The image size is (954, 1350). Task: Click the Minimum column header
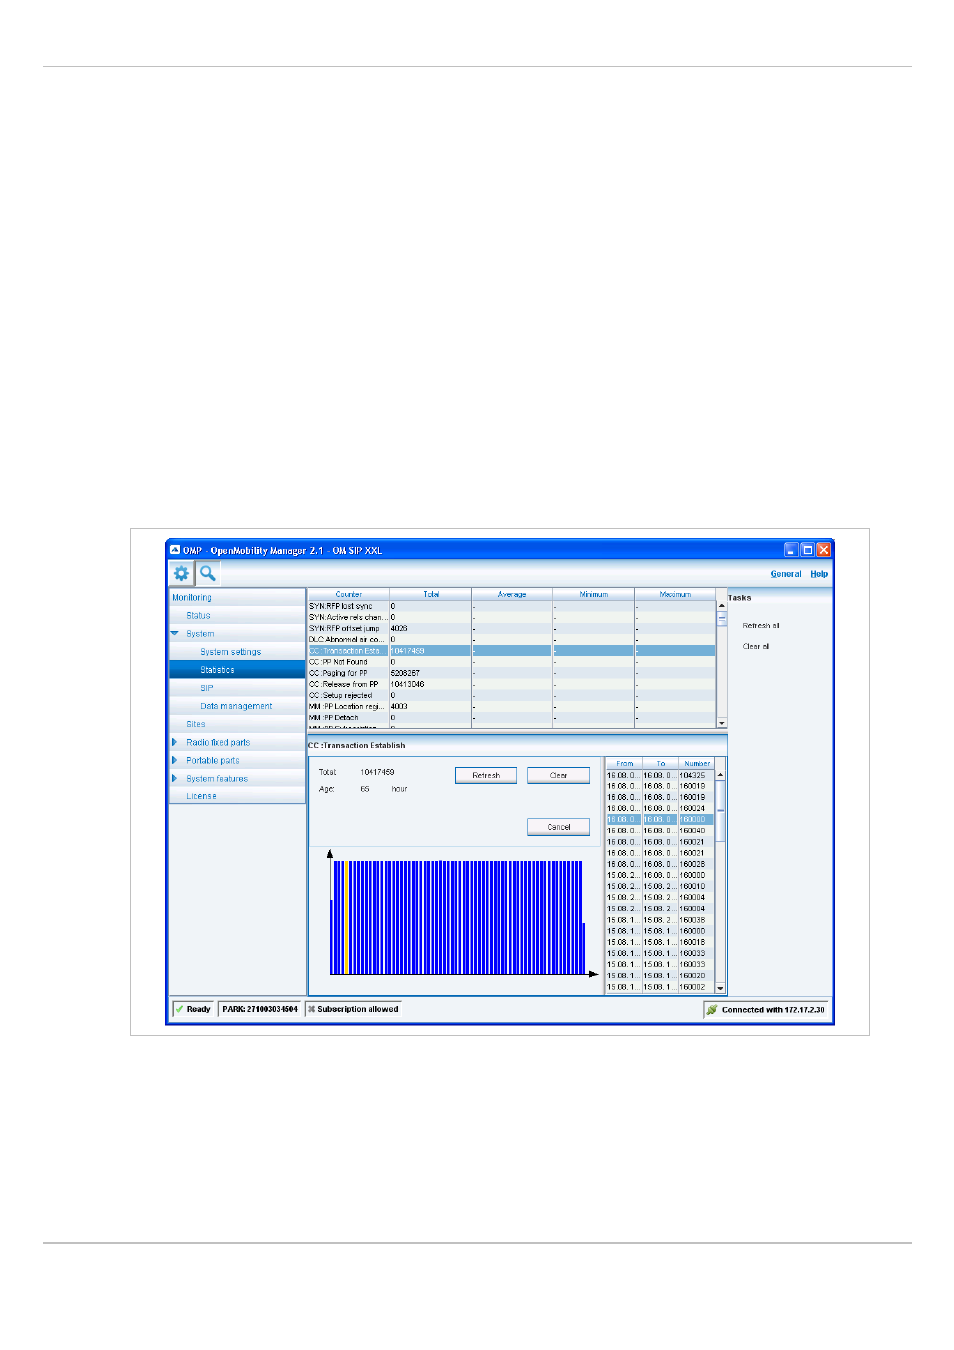click(x=594, y=595)
